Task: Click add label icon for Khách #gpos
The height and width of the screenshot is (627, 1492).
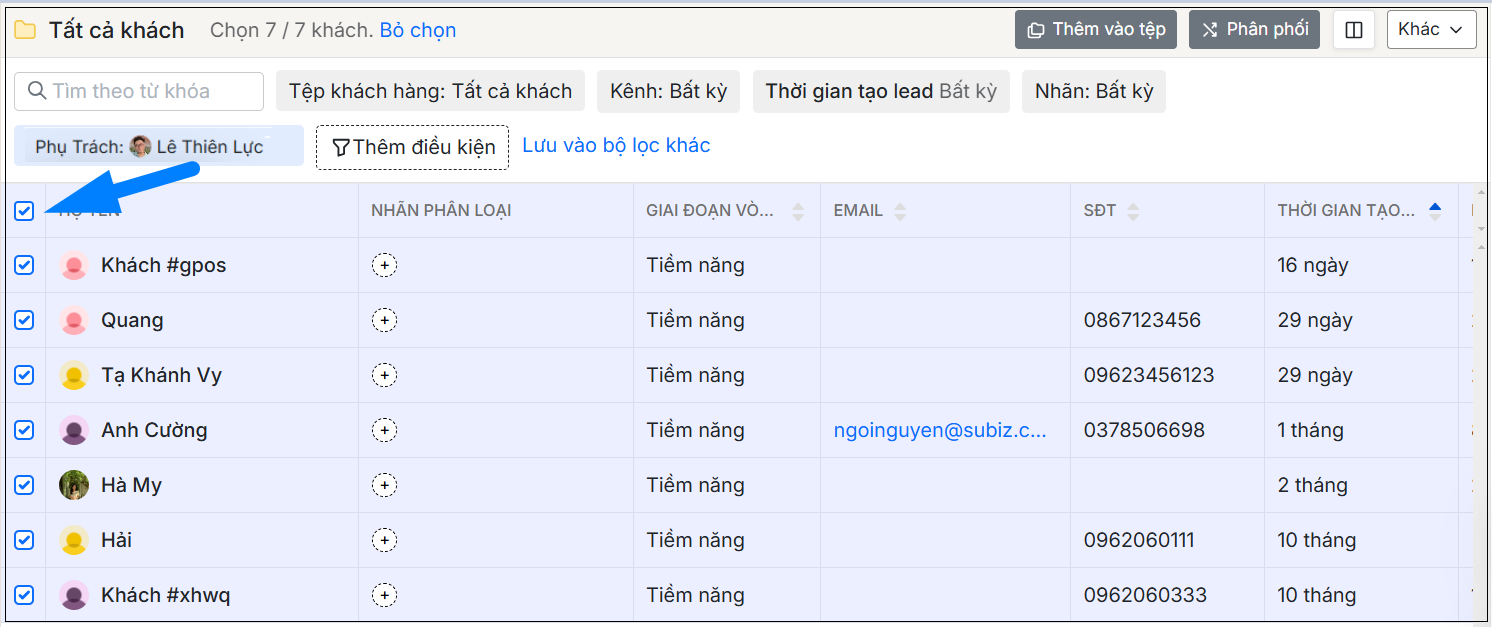Action: point(384,265)
